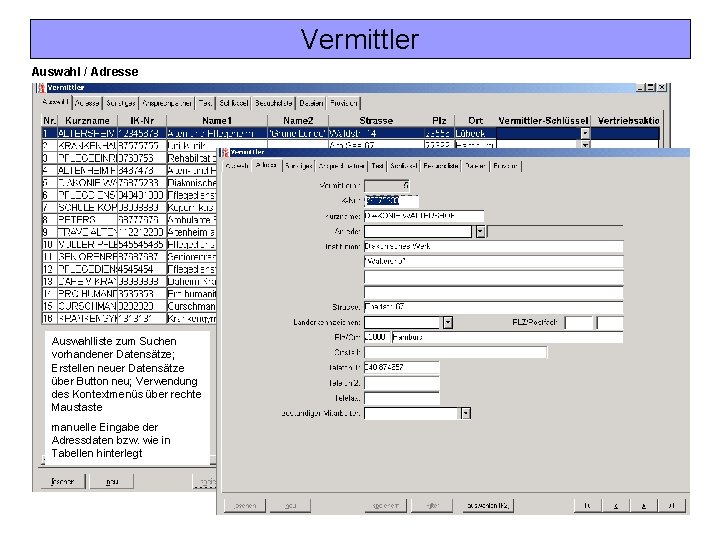
Task: Click the Strasse input field
Action: (494, 307)
